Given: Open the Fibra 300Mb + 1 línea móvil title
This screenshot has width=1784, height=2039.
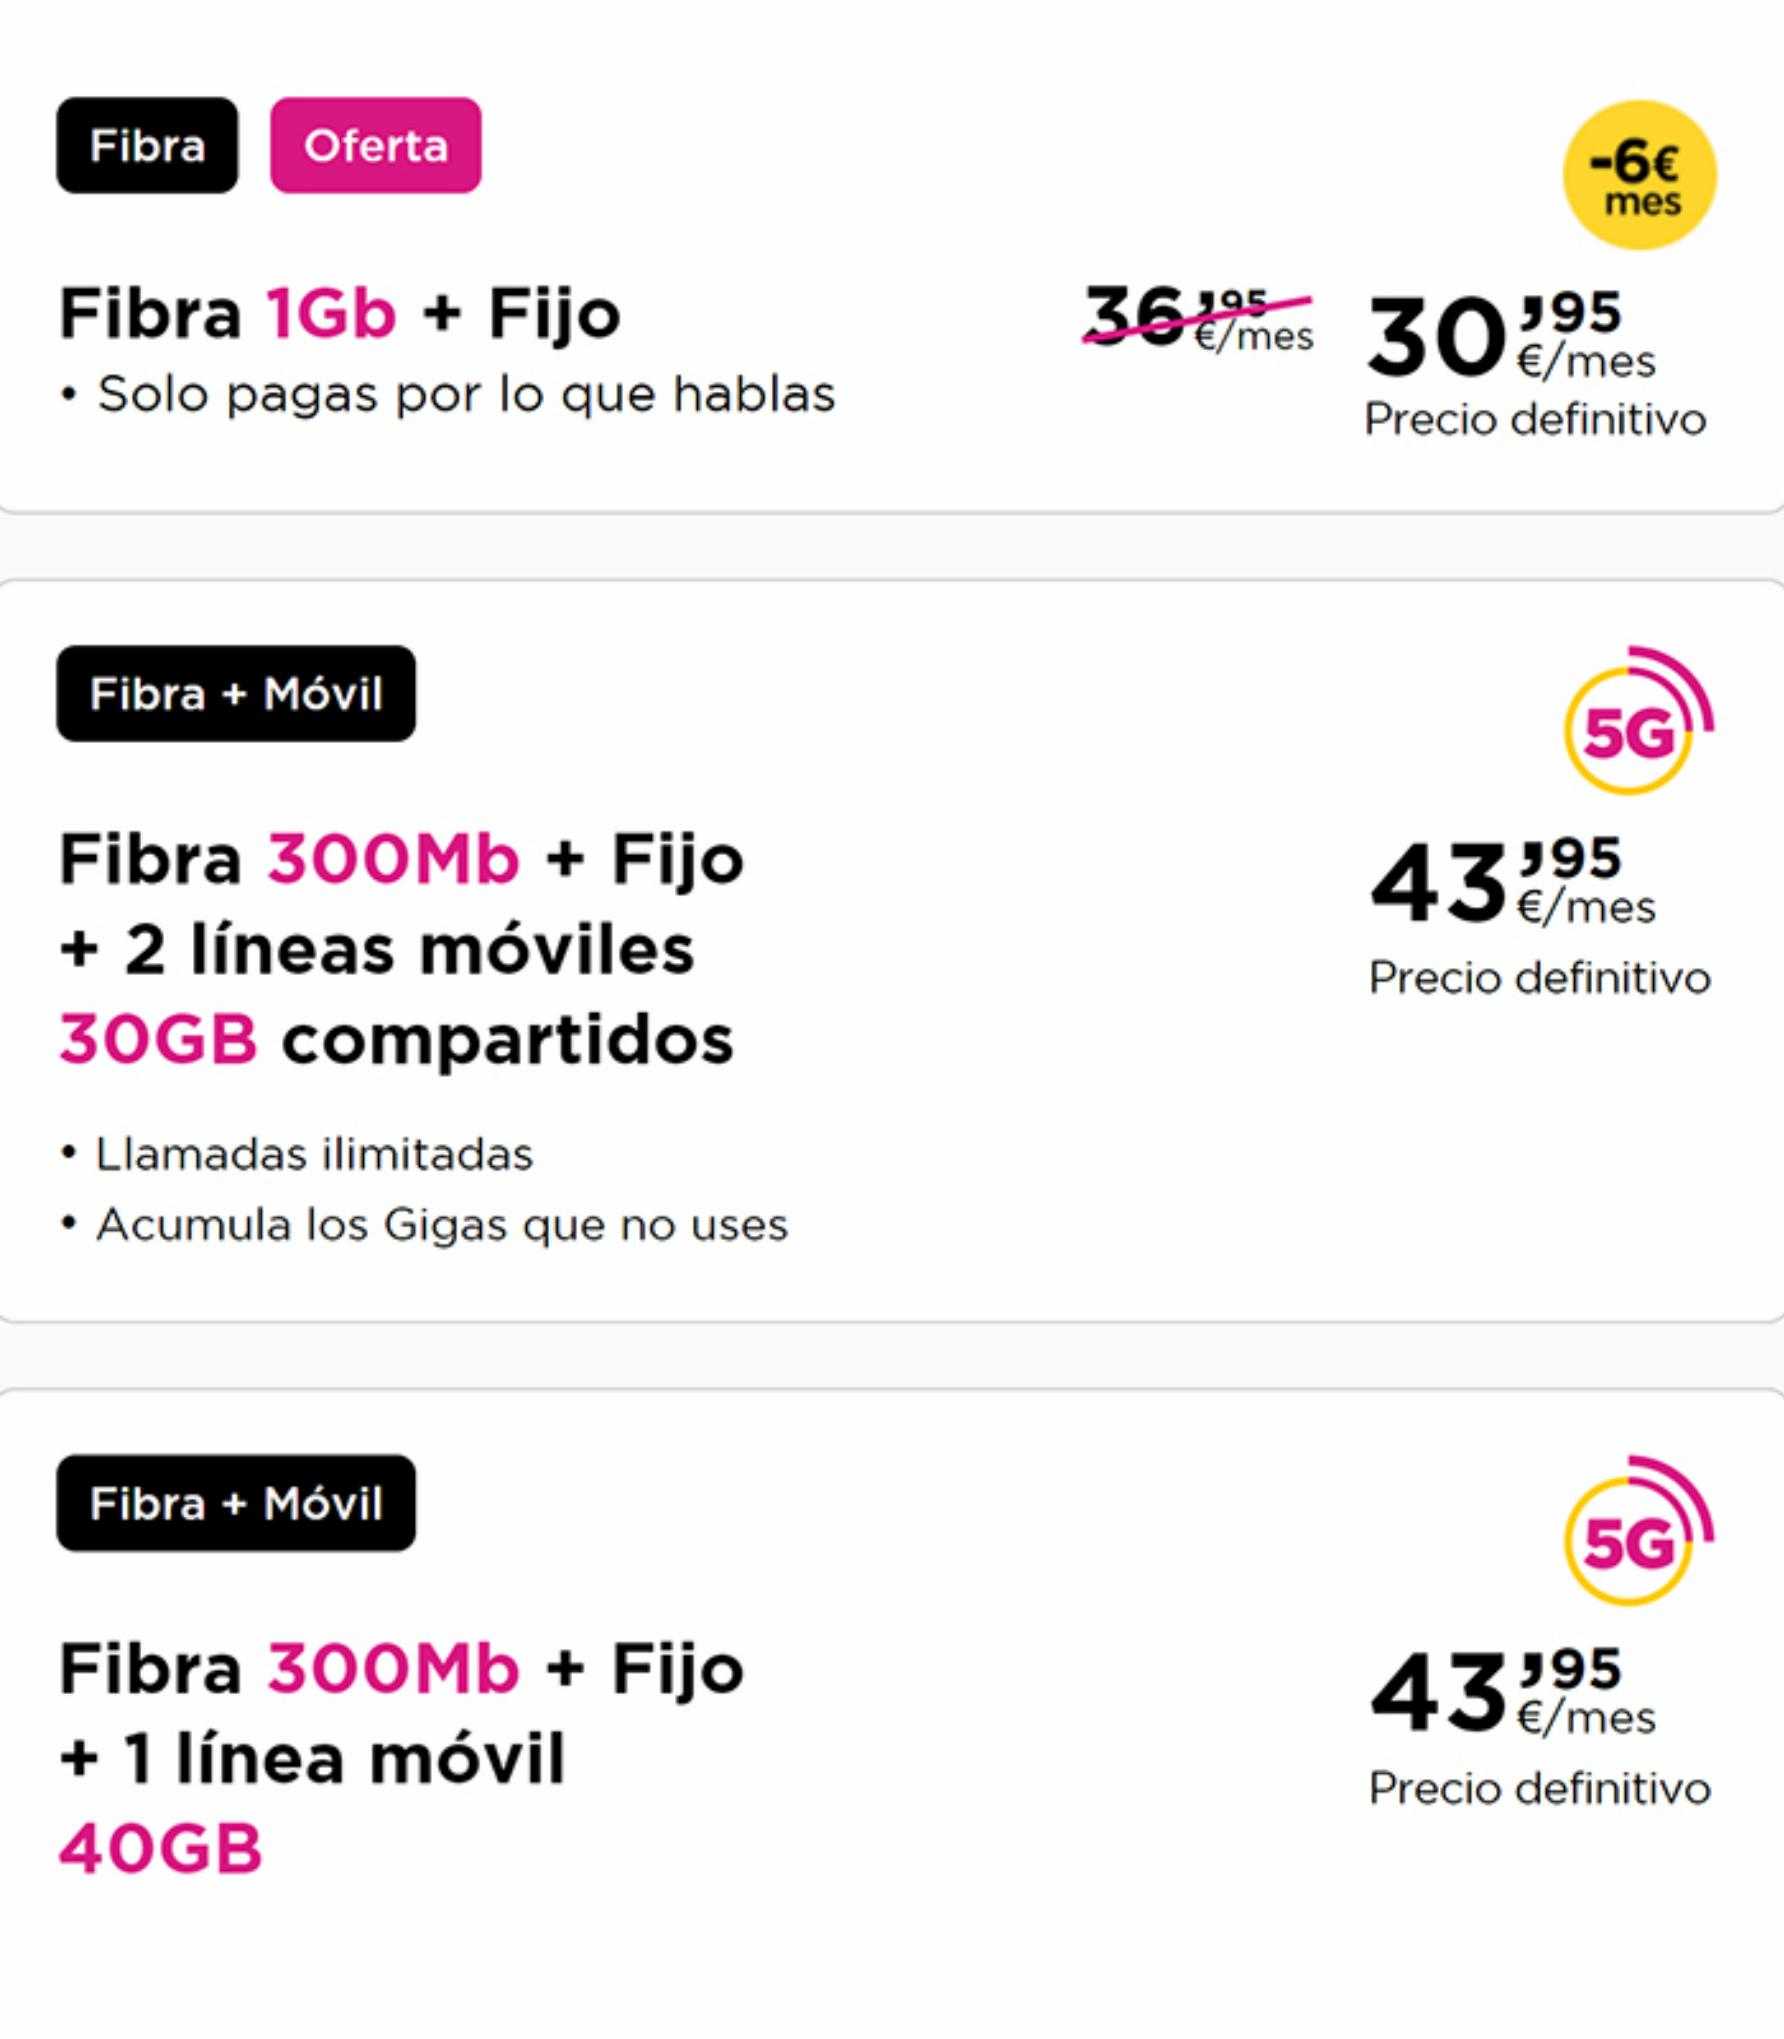Looking at the screenshot, I should coord(401,1757).
